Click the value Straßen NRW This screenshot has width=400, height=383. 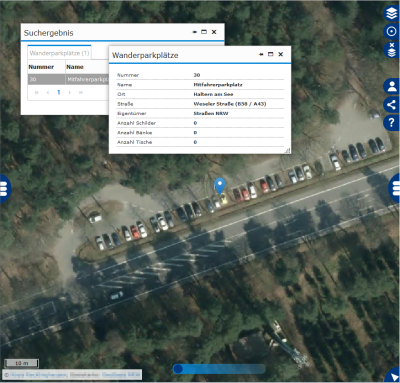(x=211, y=113)
